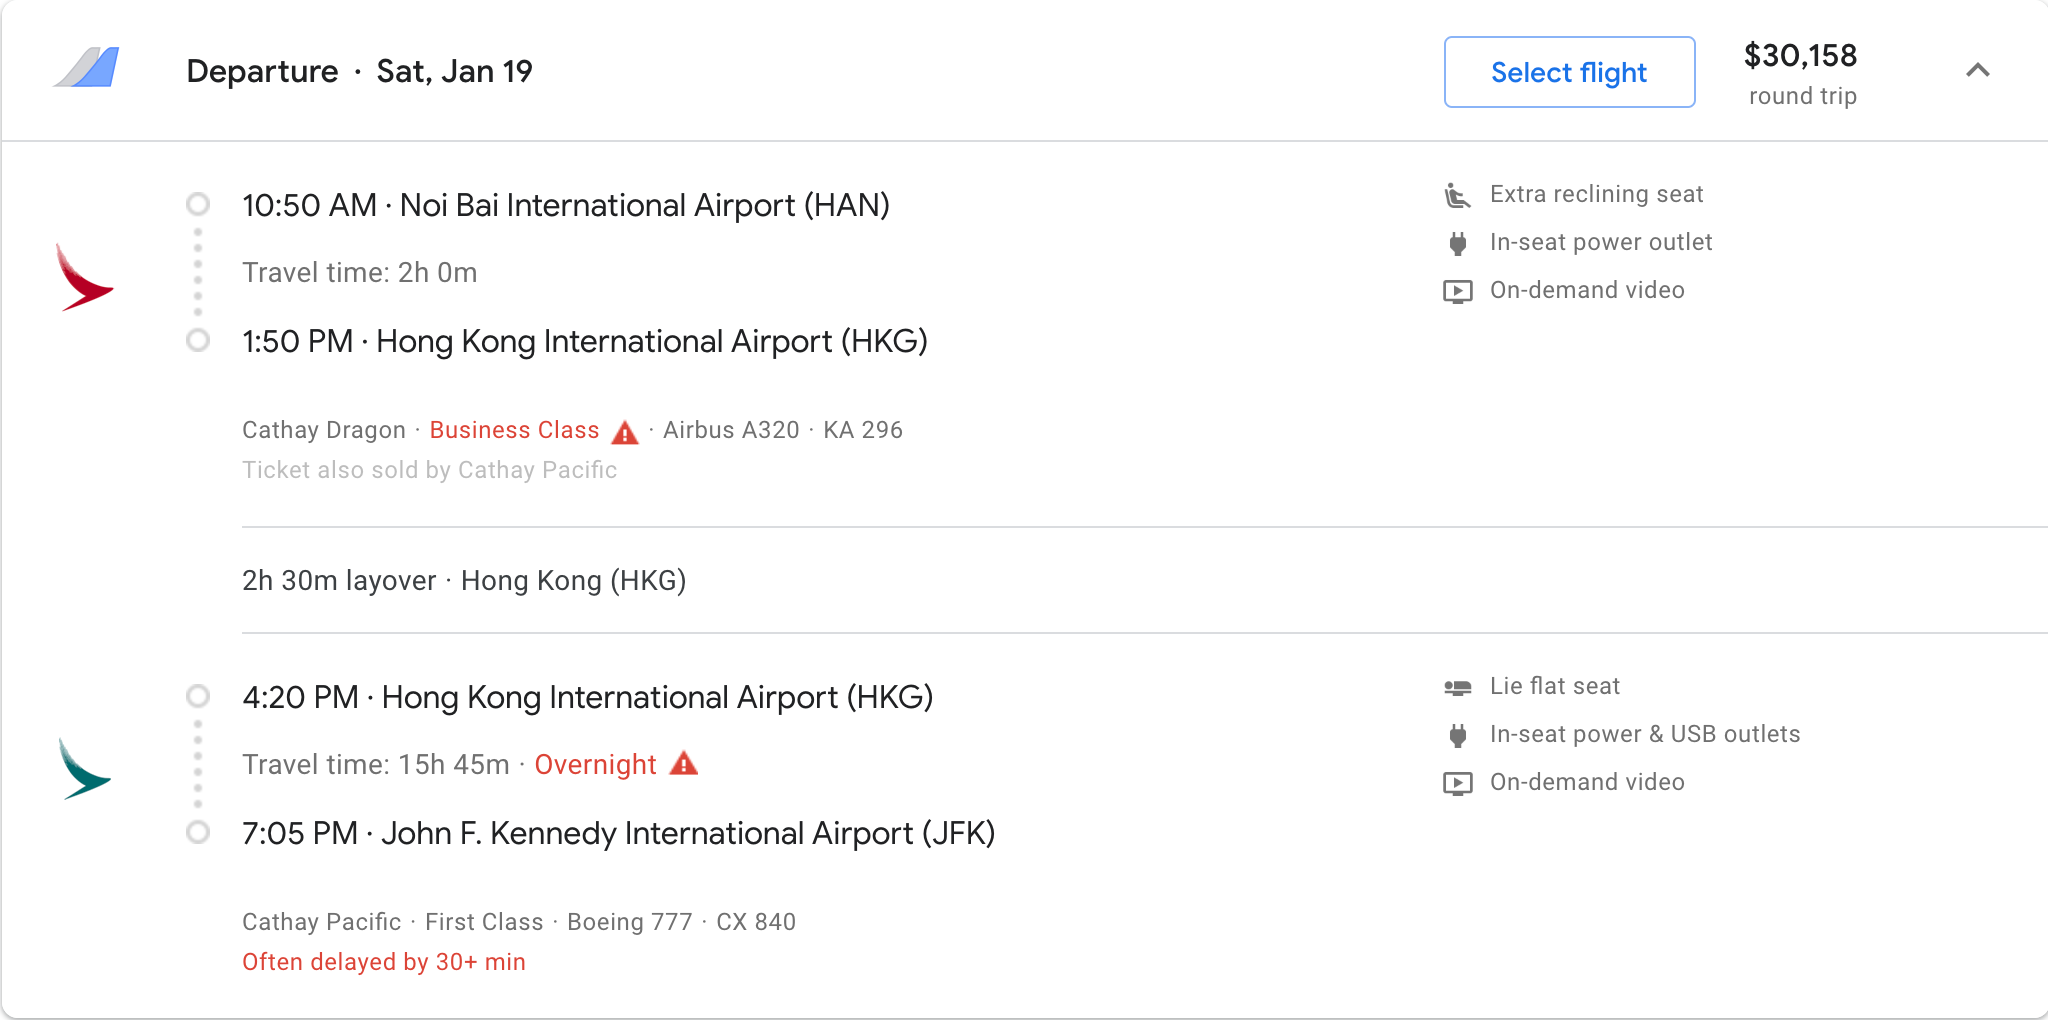The height and width of the screenshot is (1020, 2048).
Task: Click the airline tail logo icon
Action: 87,68
